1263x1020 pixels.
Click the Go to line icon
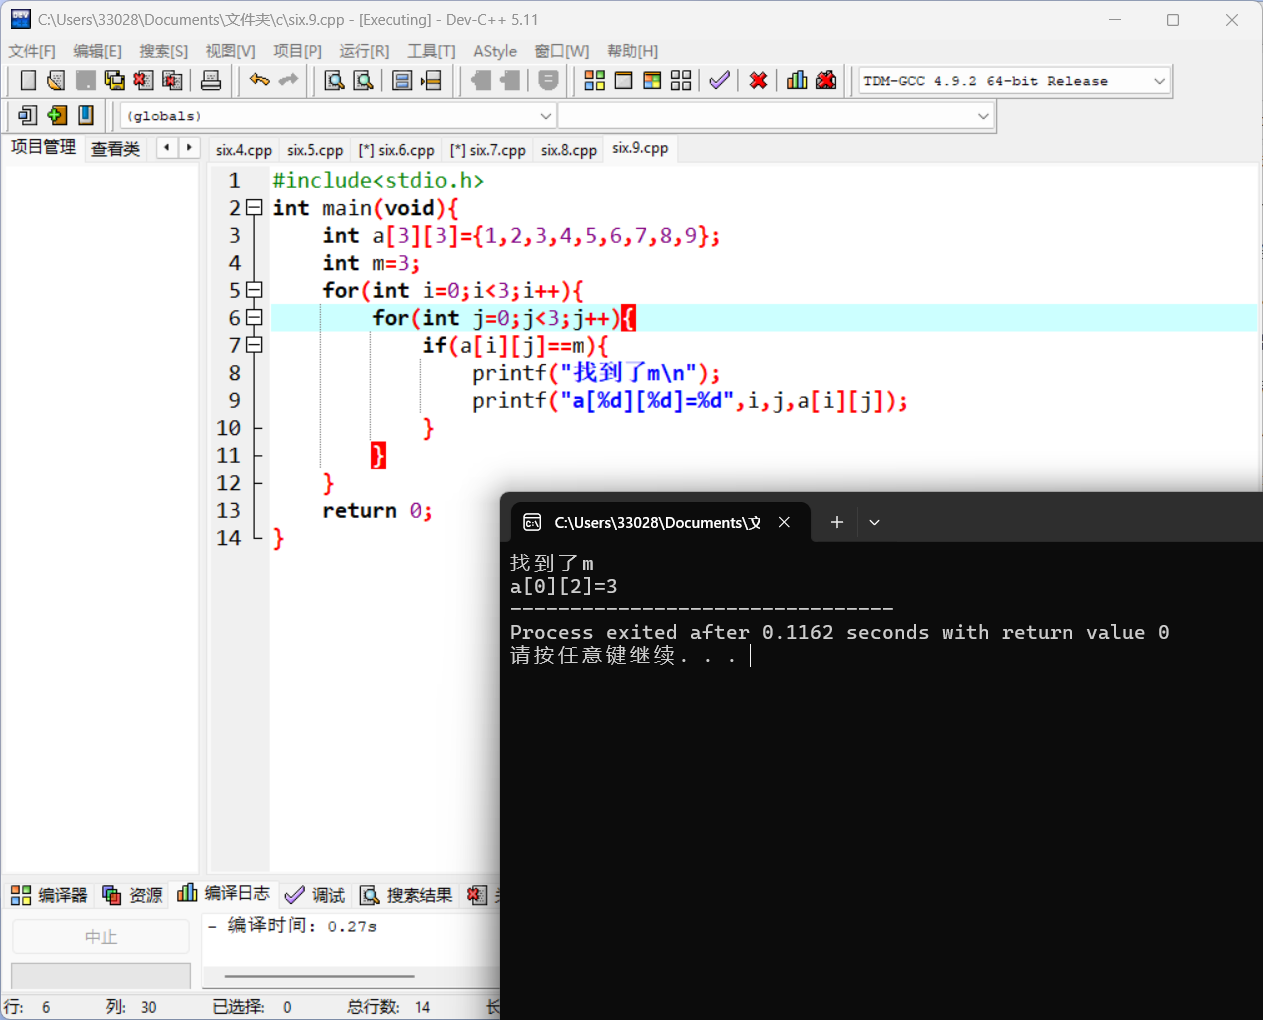(431, 80)
